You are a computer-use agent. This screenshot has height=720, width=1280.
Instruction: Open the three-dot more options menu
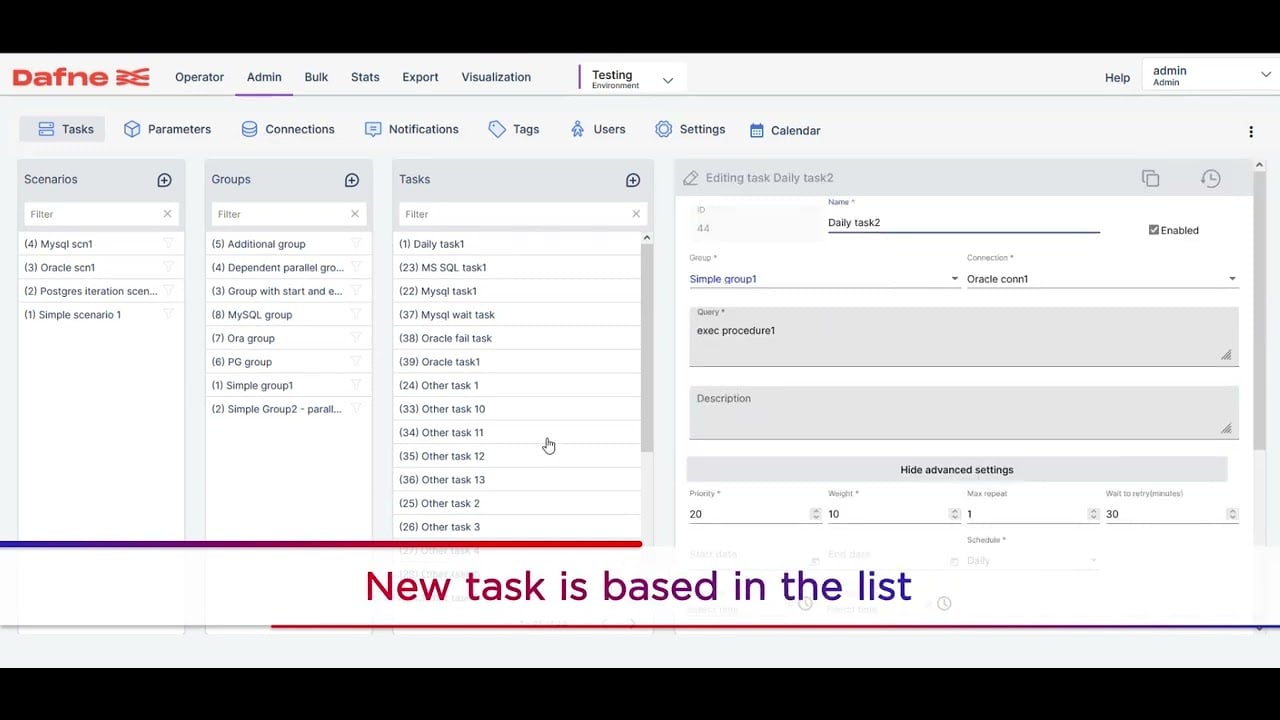click(x=1251, y=131)
